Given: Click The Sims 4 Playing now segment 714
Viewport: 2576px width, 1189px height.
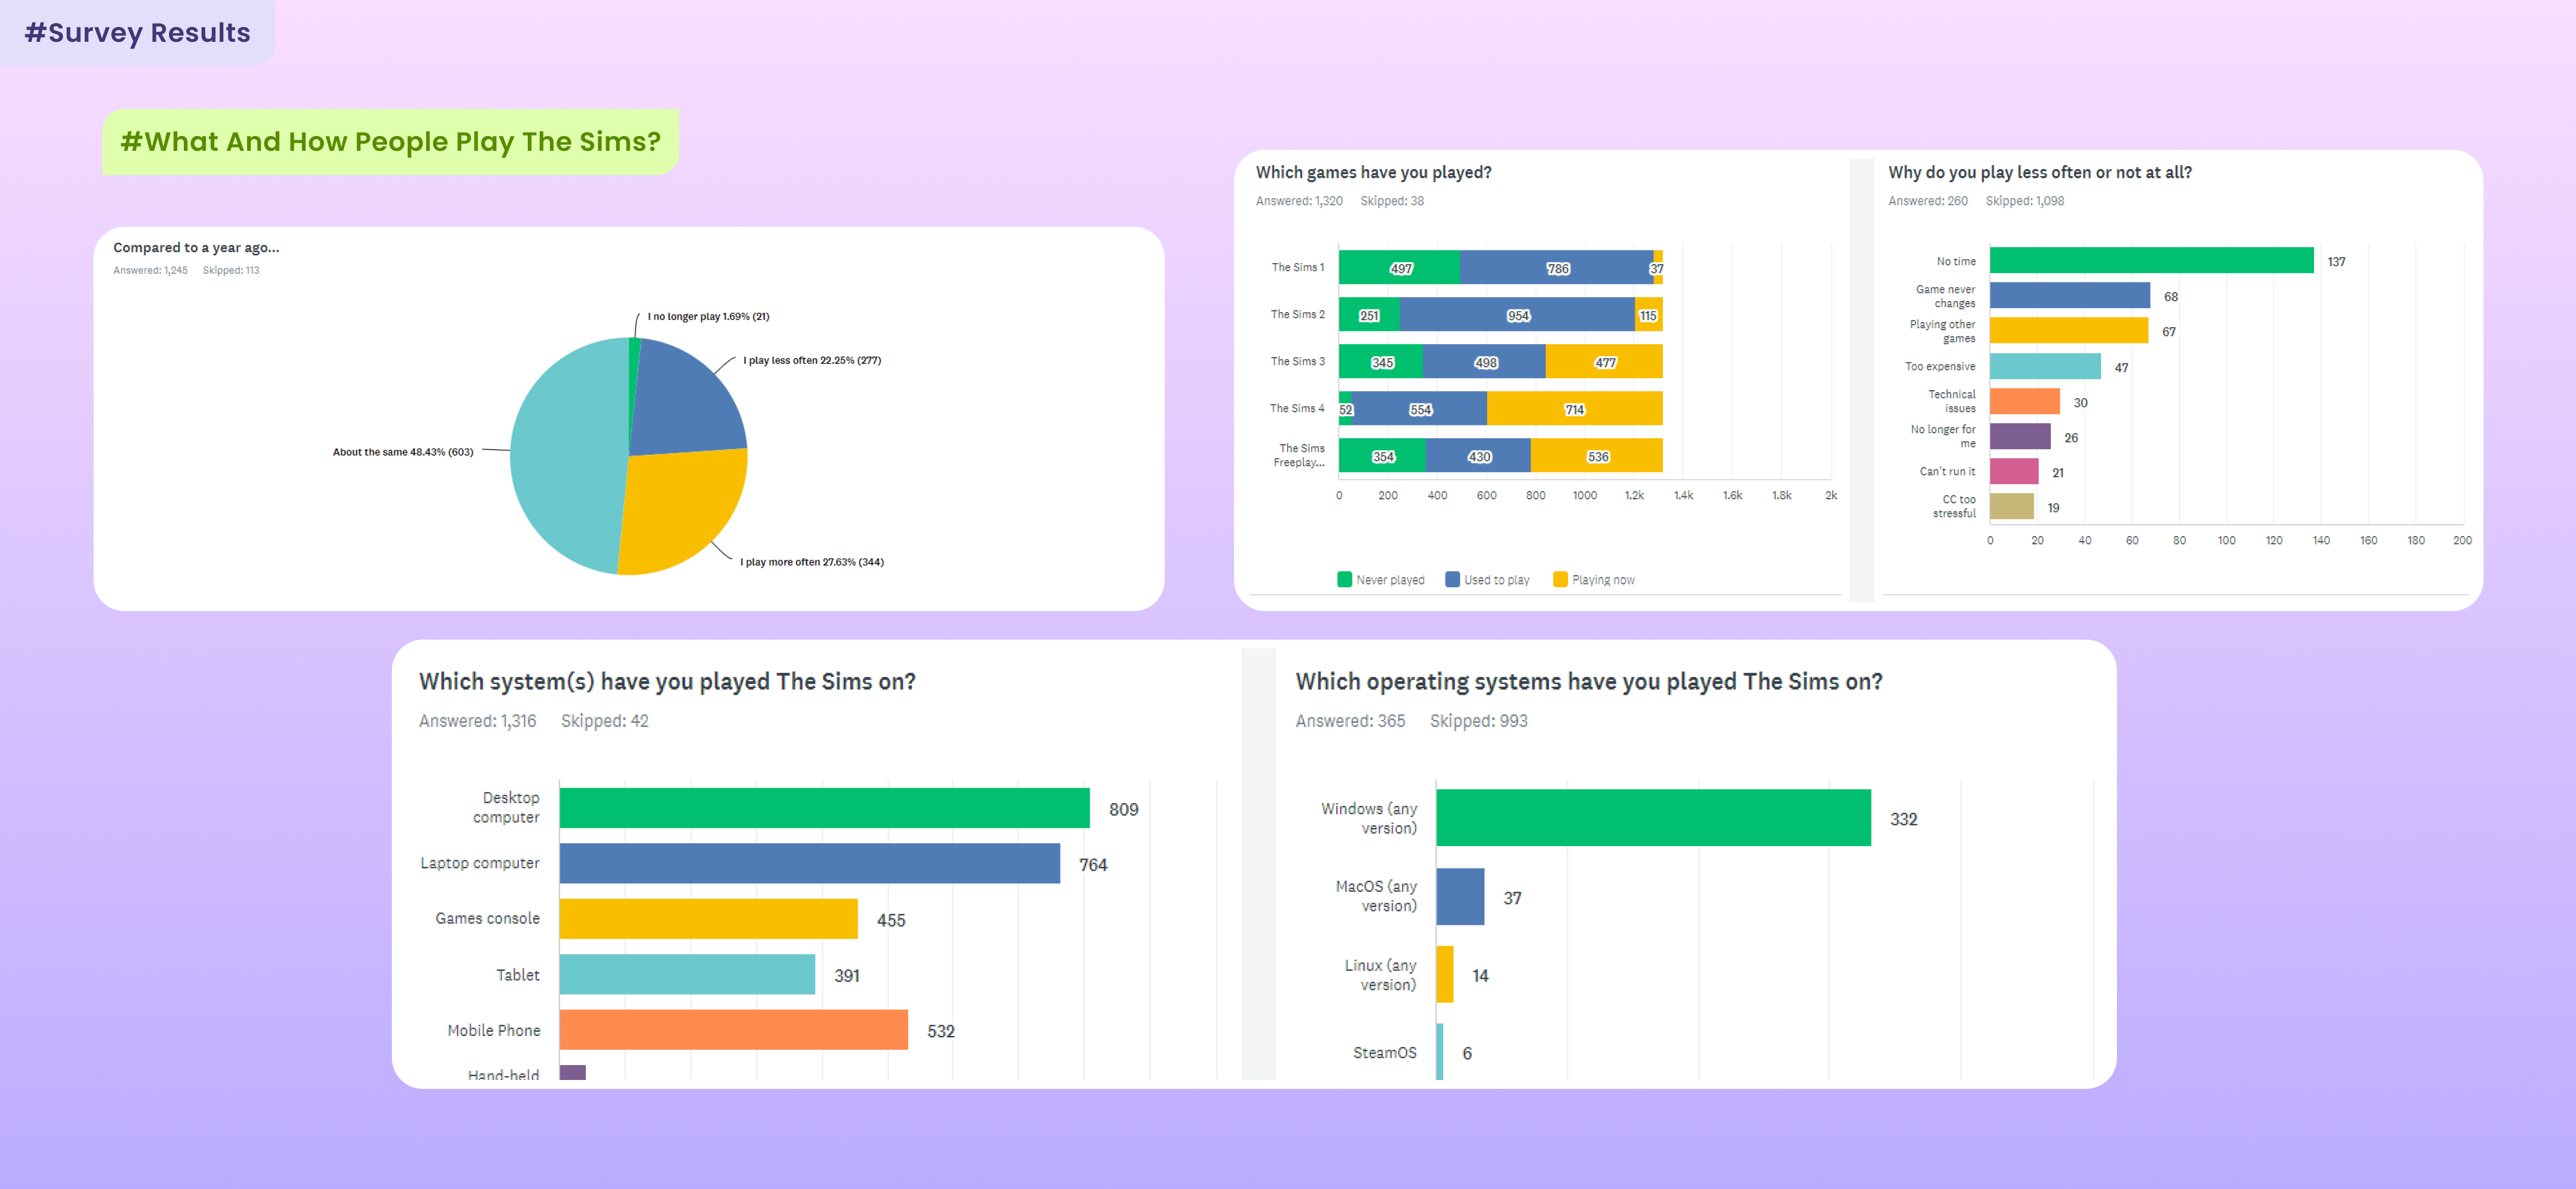Looking at the screenshot, I should 1574,409.
